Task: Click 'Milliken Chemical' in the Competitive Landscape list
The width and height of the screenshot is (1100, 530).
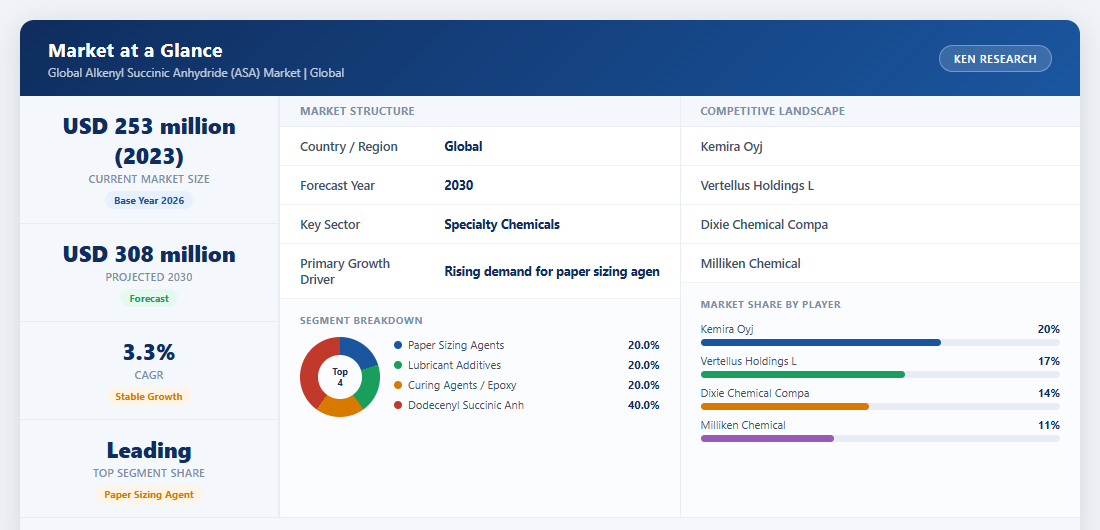Action: click(x=751, y=264)
